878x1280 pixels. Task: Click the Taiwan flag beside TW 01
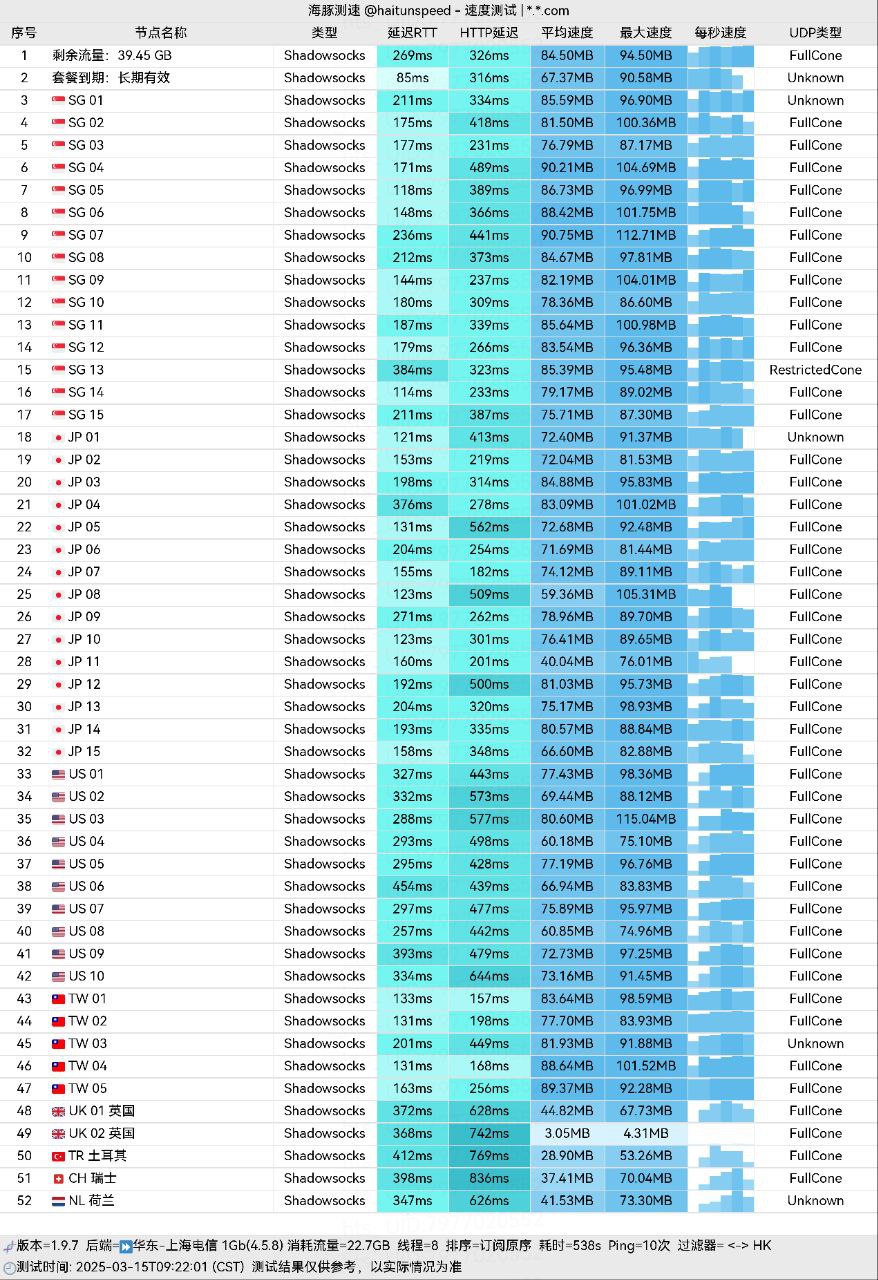pyautogui.click(x=58, y=999)
